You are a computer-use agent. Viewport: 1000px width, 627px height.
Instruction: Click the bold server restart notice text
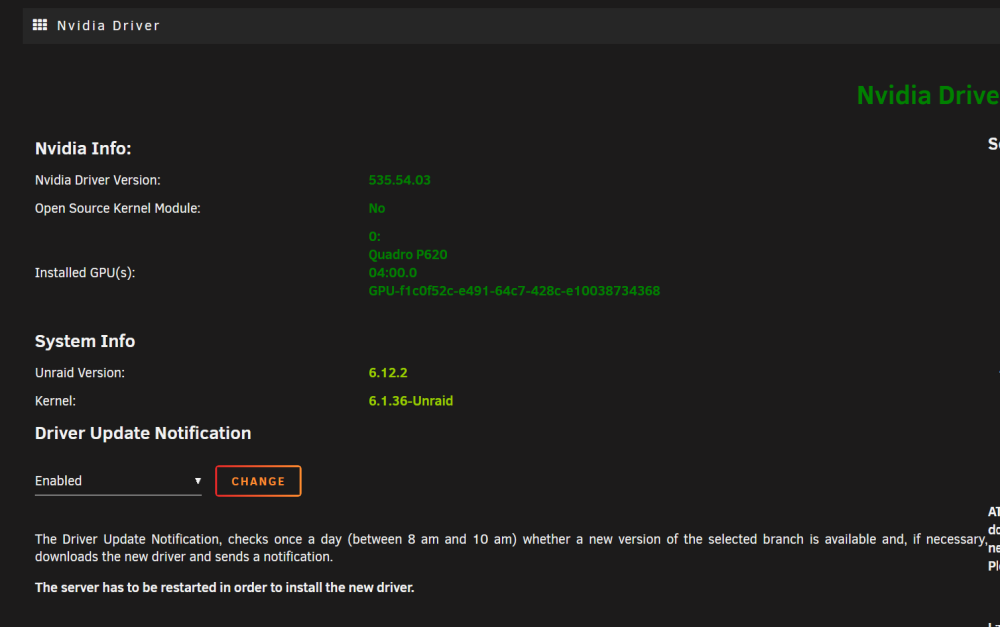(224, 587)
